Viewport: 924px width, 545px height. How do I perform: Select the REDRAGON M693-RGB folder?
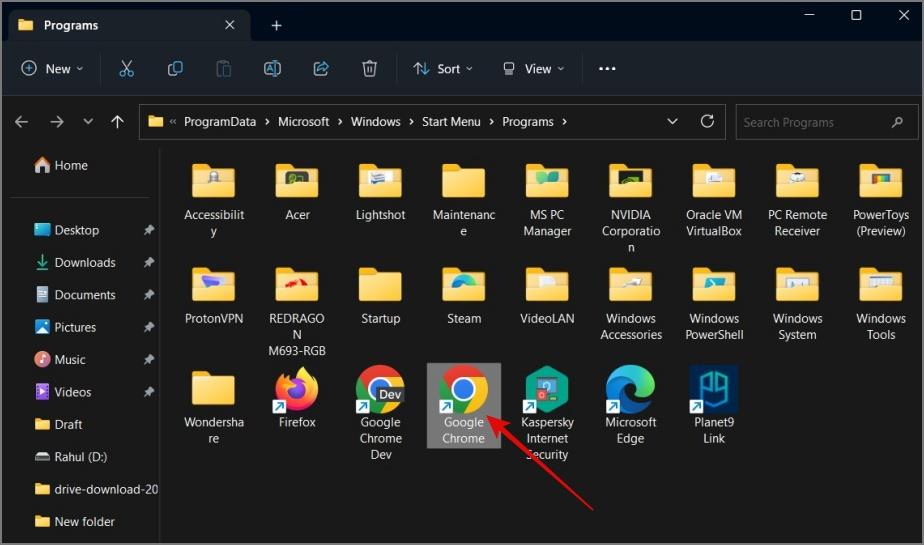pyautogui.click(x=297, y=312)
